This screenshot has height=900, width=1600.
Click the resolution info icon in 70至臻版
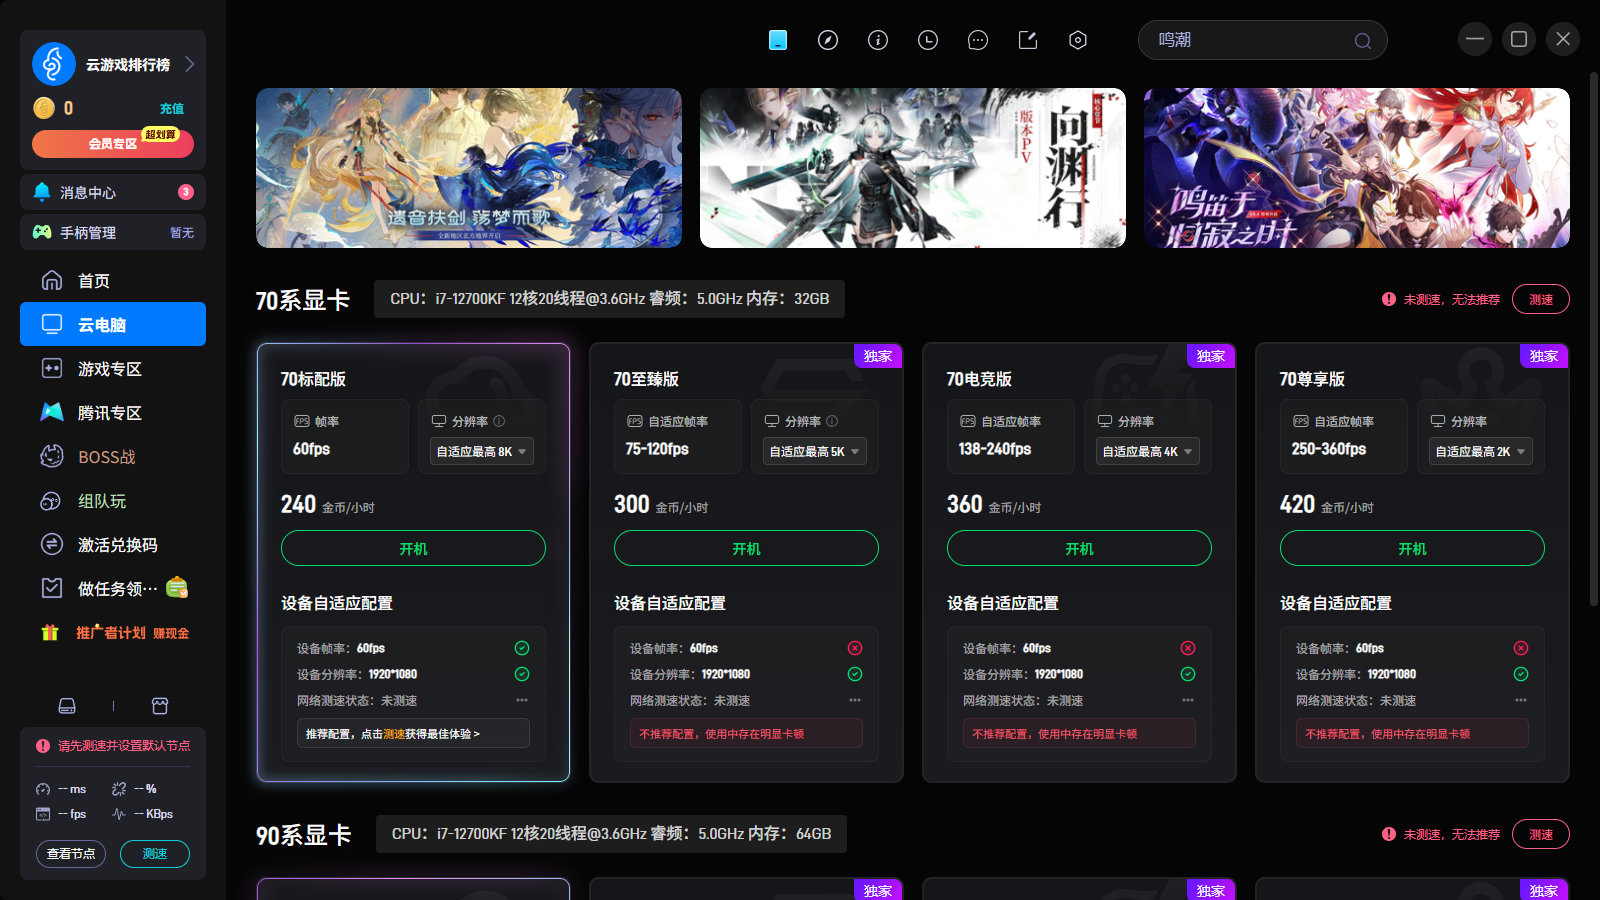[832, 421]
